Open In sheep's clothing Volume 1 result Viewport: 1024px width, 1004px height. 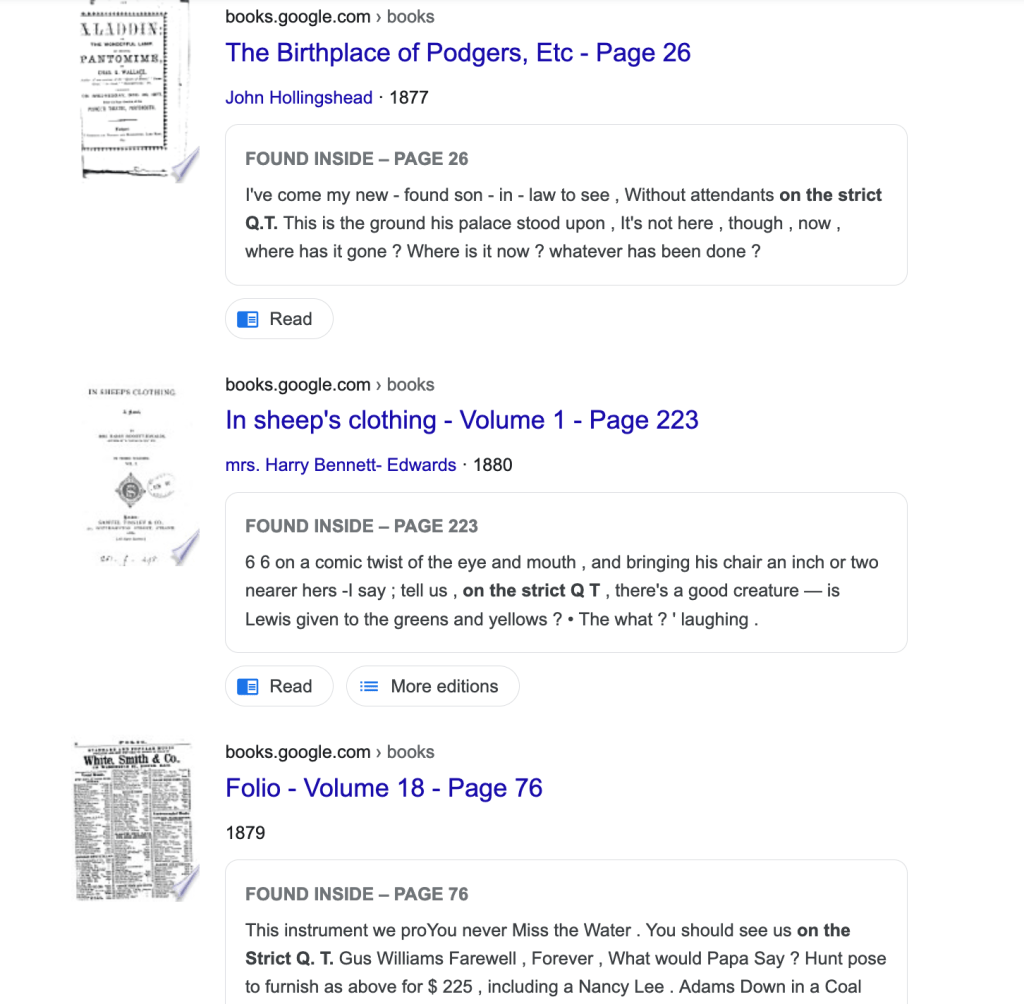[462, 420]
